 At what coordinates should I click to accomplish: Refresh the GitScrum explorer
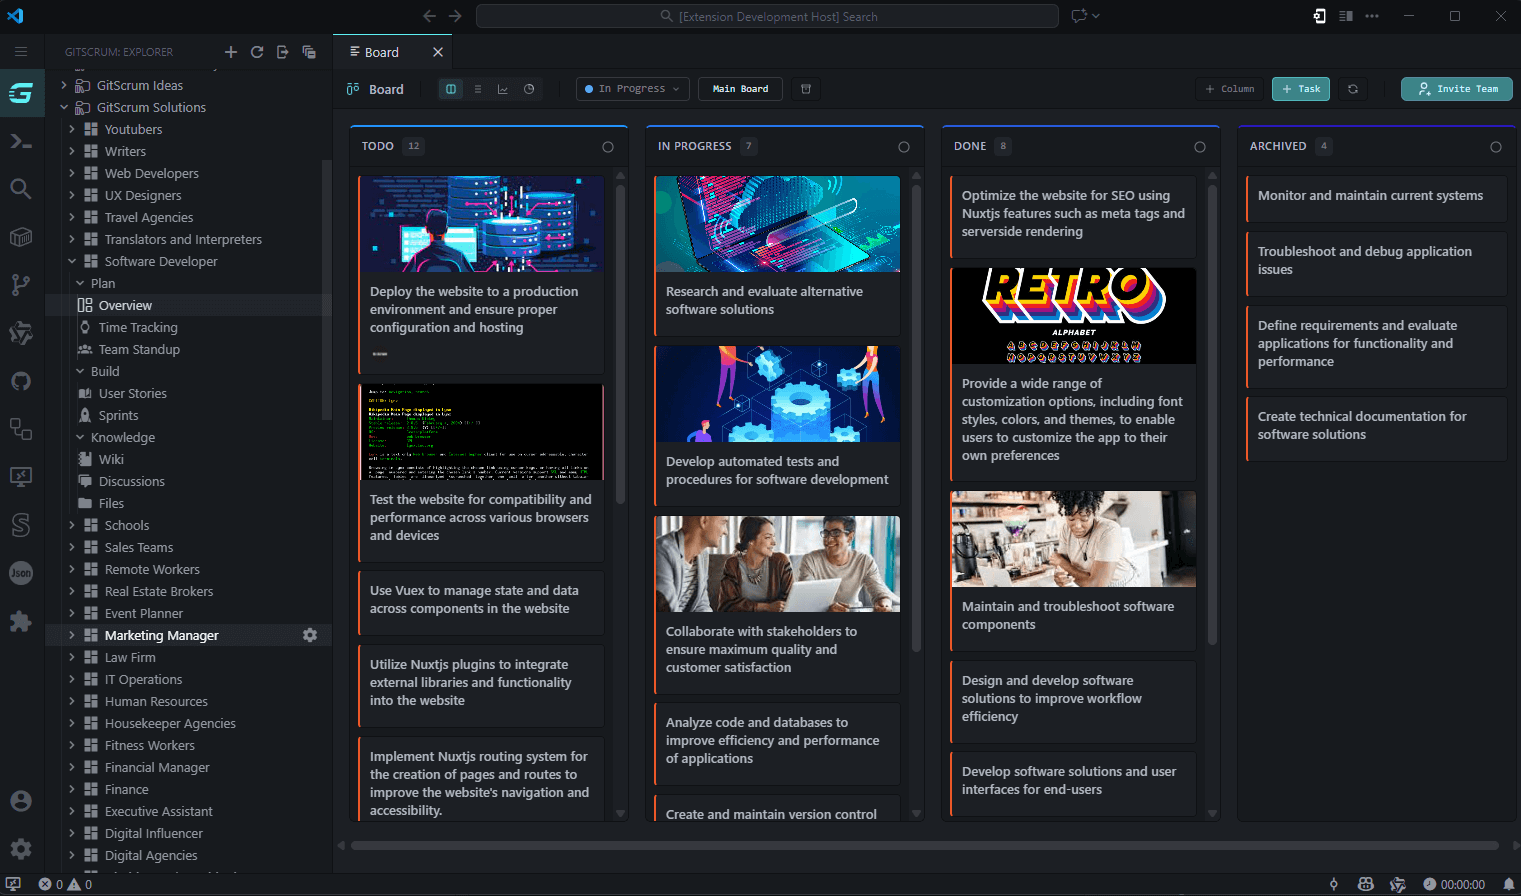click(257, 51)
